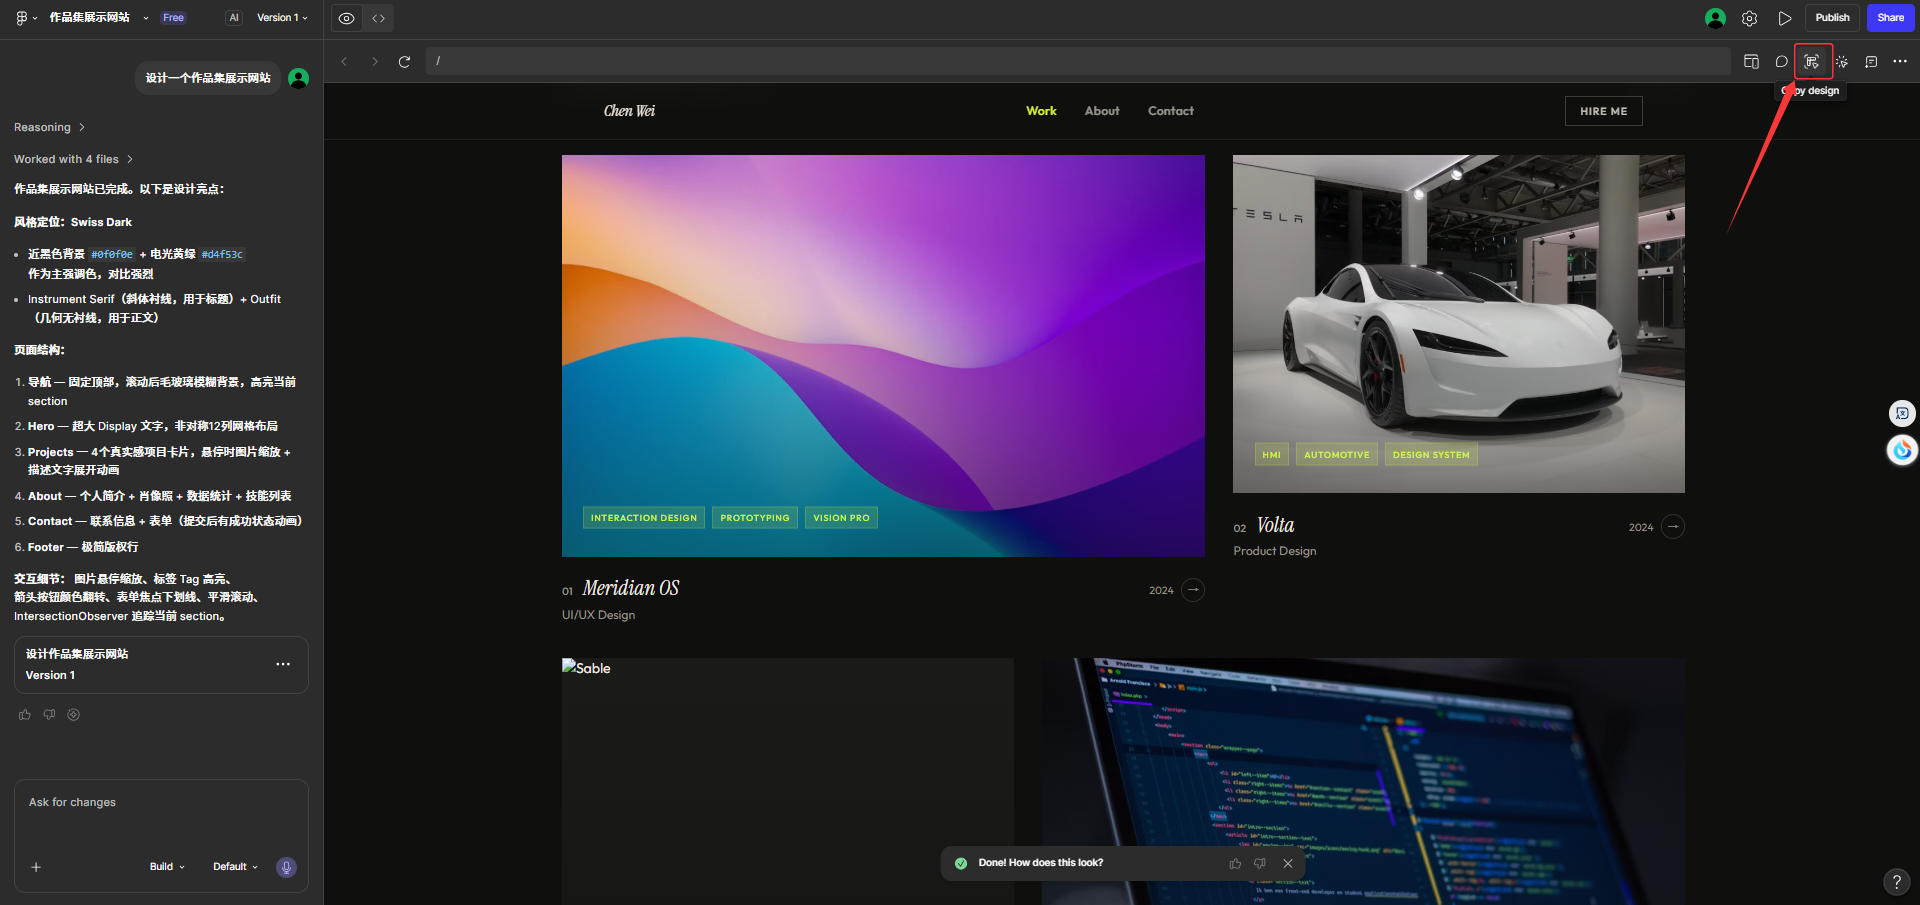Select the About nav item
1920x905 pixels.
pyautogui.click(x=1102, y=111)
